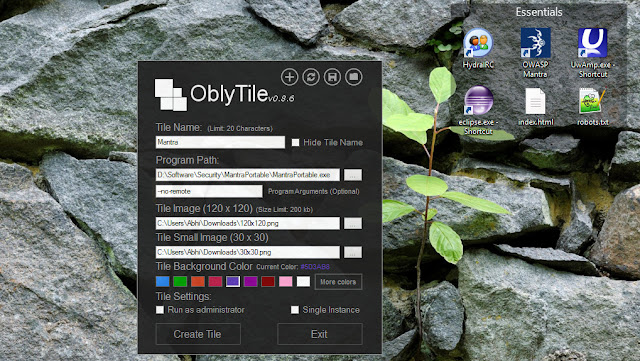This screenshot has width=640, height=361.
Task: Select the eclipse.exe shortcut icon
Action: point(478,110)
